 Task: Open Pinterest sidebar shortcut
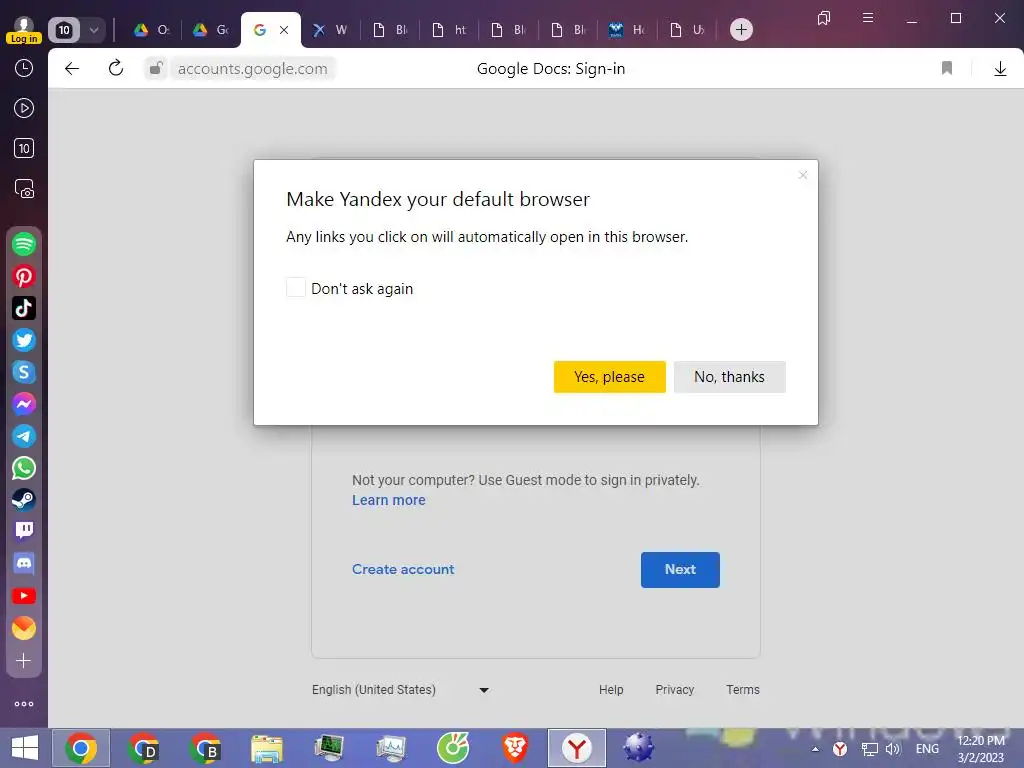[x=24, y=276]
